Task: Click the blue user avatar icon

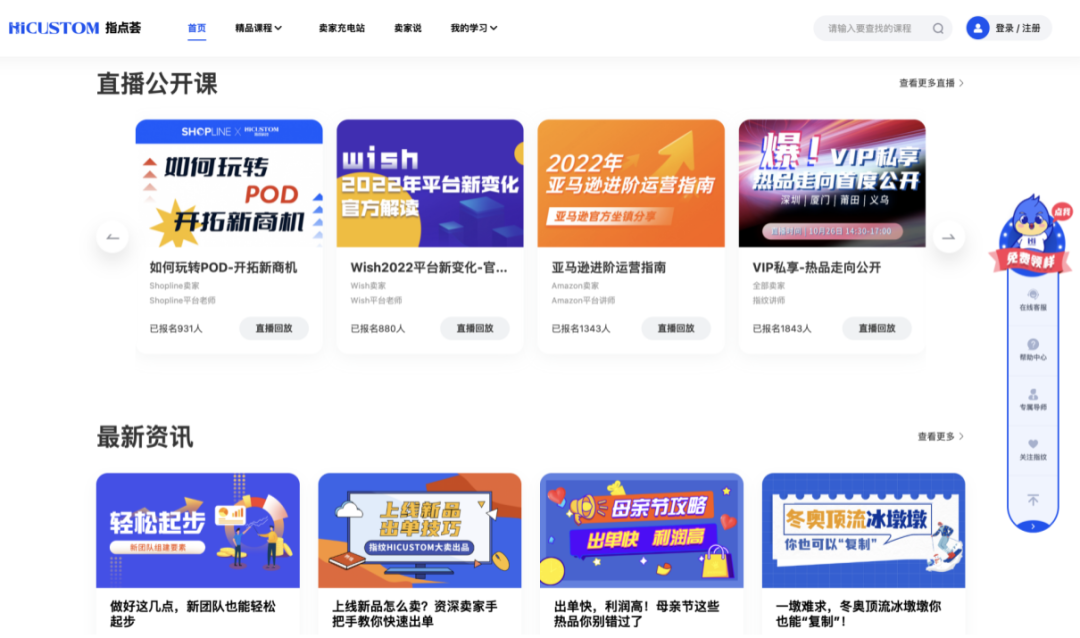Action: click(x=977, y=28)
